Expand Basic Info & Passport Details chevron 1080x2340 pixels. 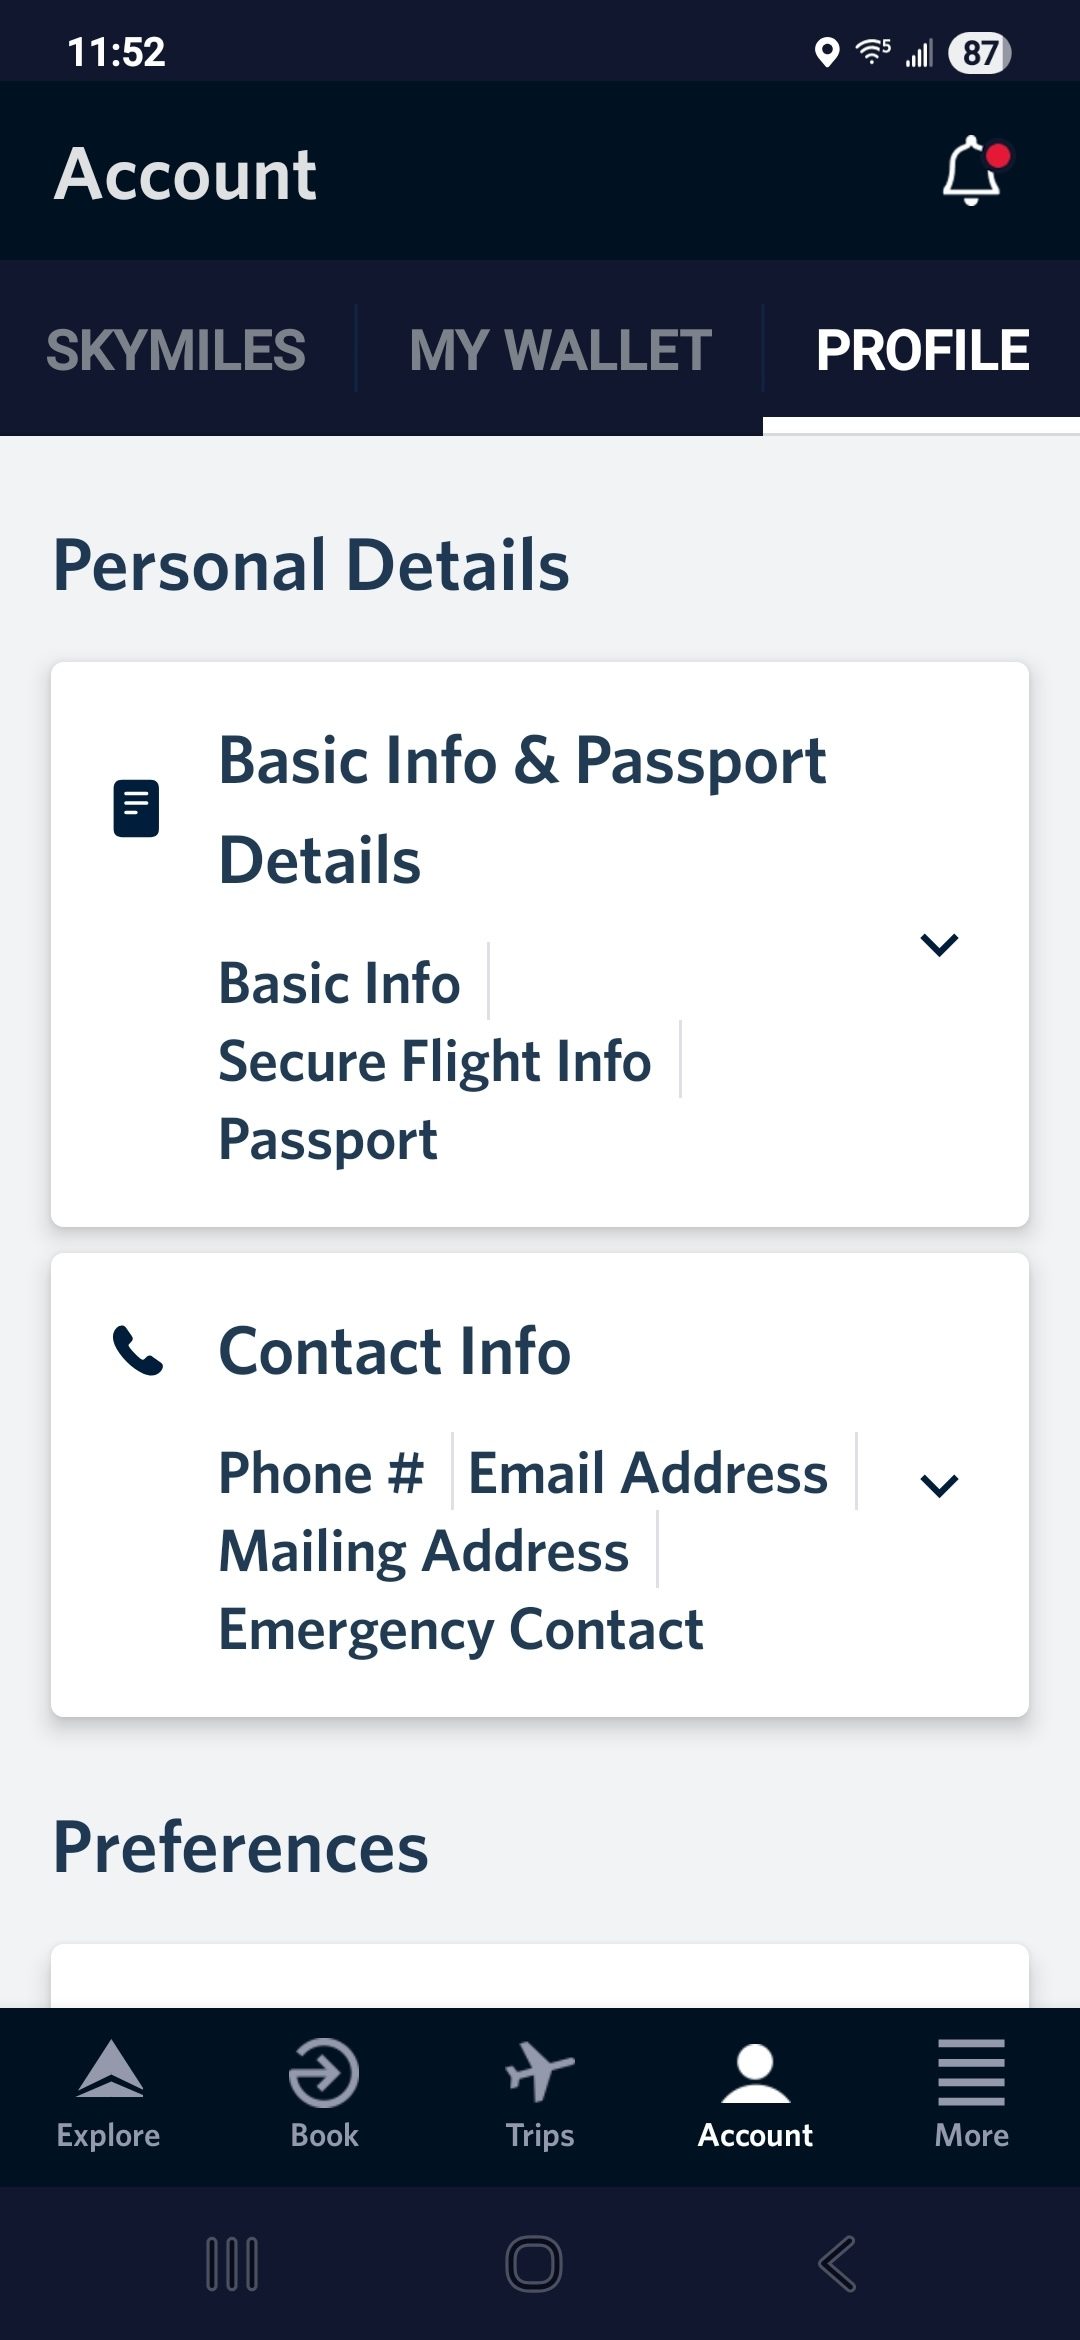tap(939, 944)
